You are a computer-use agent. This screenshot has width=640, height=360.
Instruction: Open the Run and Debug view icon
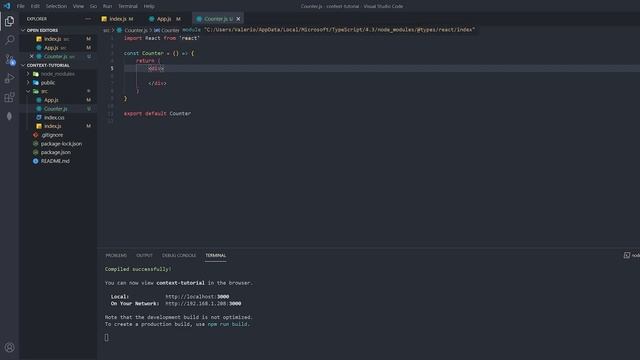tap(9, 78)
